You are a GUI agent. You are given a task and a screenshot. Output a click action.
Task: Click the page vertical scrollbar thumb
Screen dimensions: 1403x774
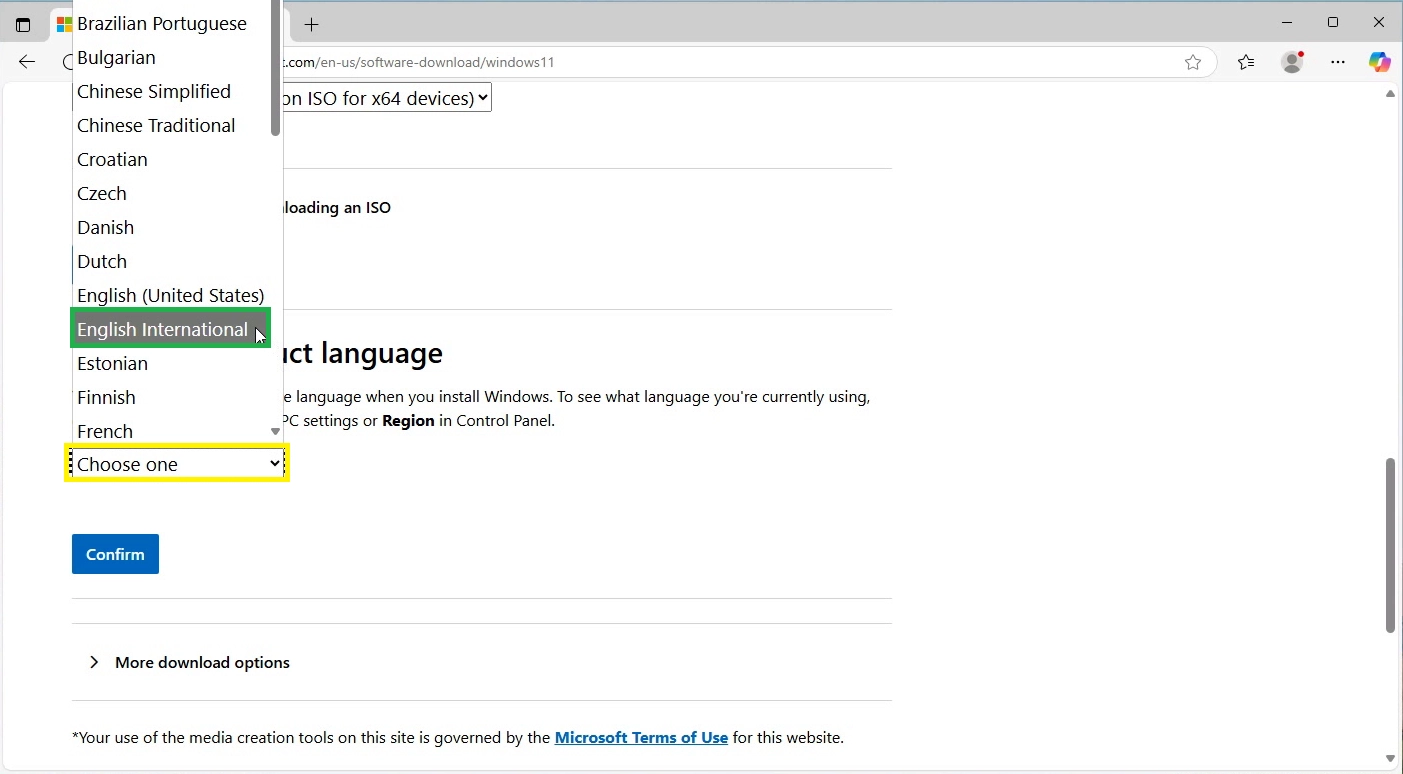click(1390, 546)
